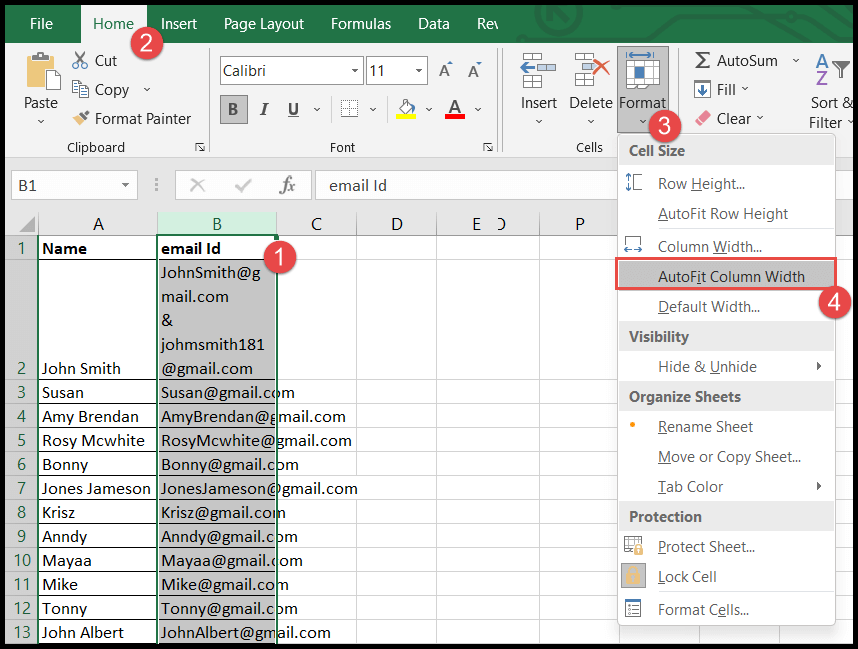Open the Clipboard dialog launcher

click(x=200, y=147)
